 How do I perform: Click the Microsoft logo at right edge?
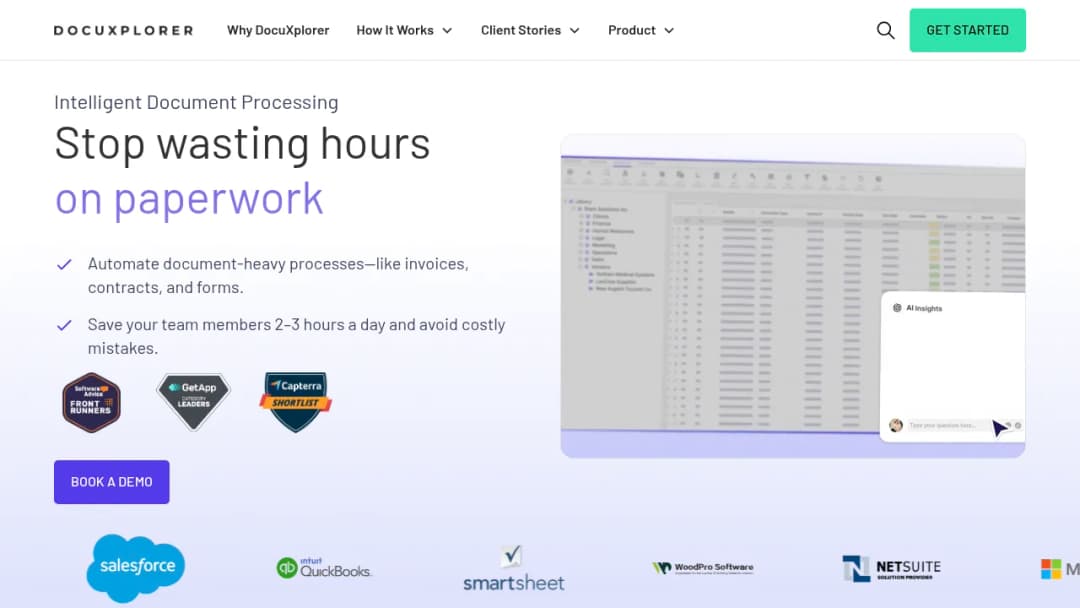click(1060, 569)
